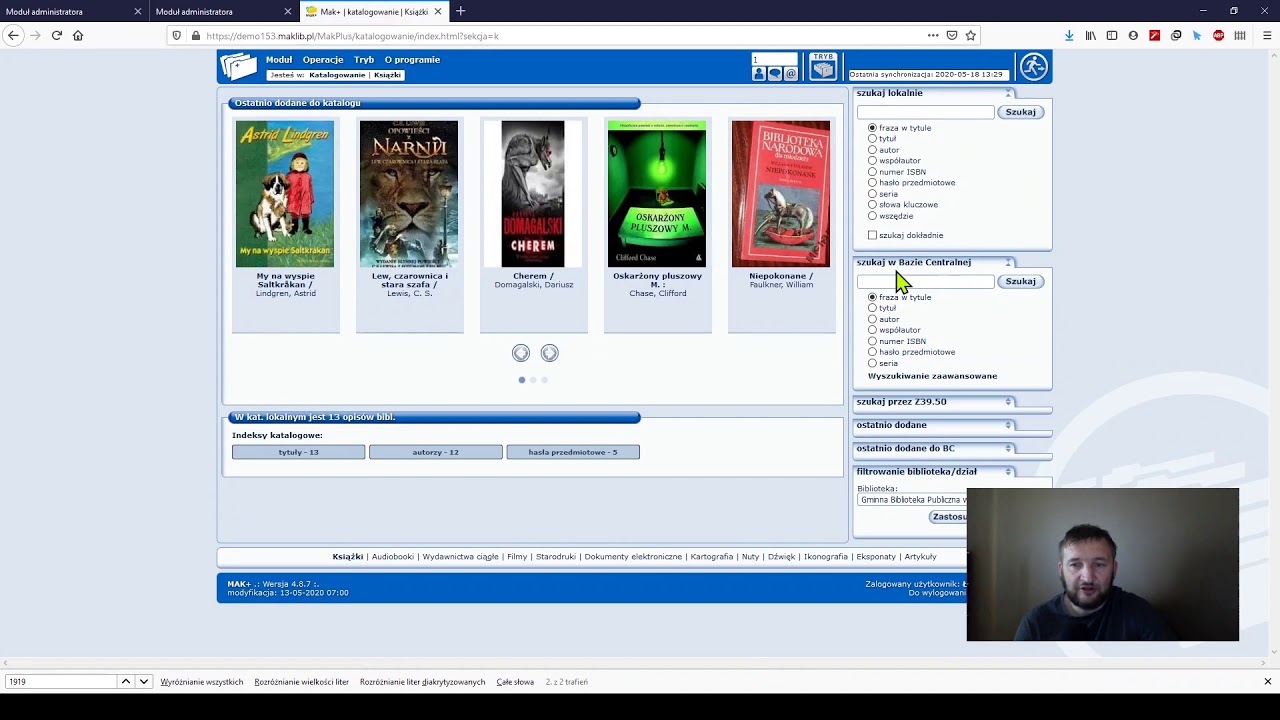Enable 'szukaj dokładnie' checkbox
The height and width of the screenshot is (720, 1280).
(872, 235)
